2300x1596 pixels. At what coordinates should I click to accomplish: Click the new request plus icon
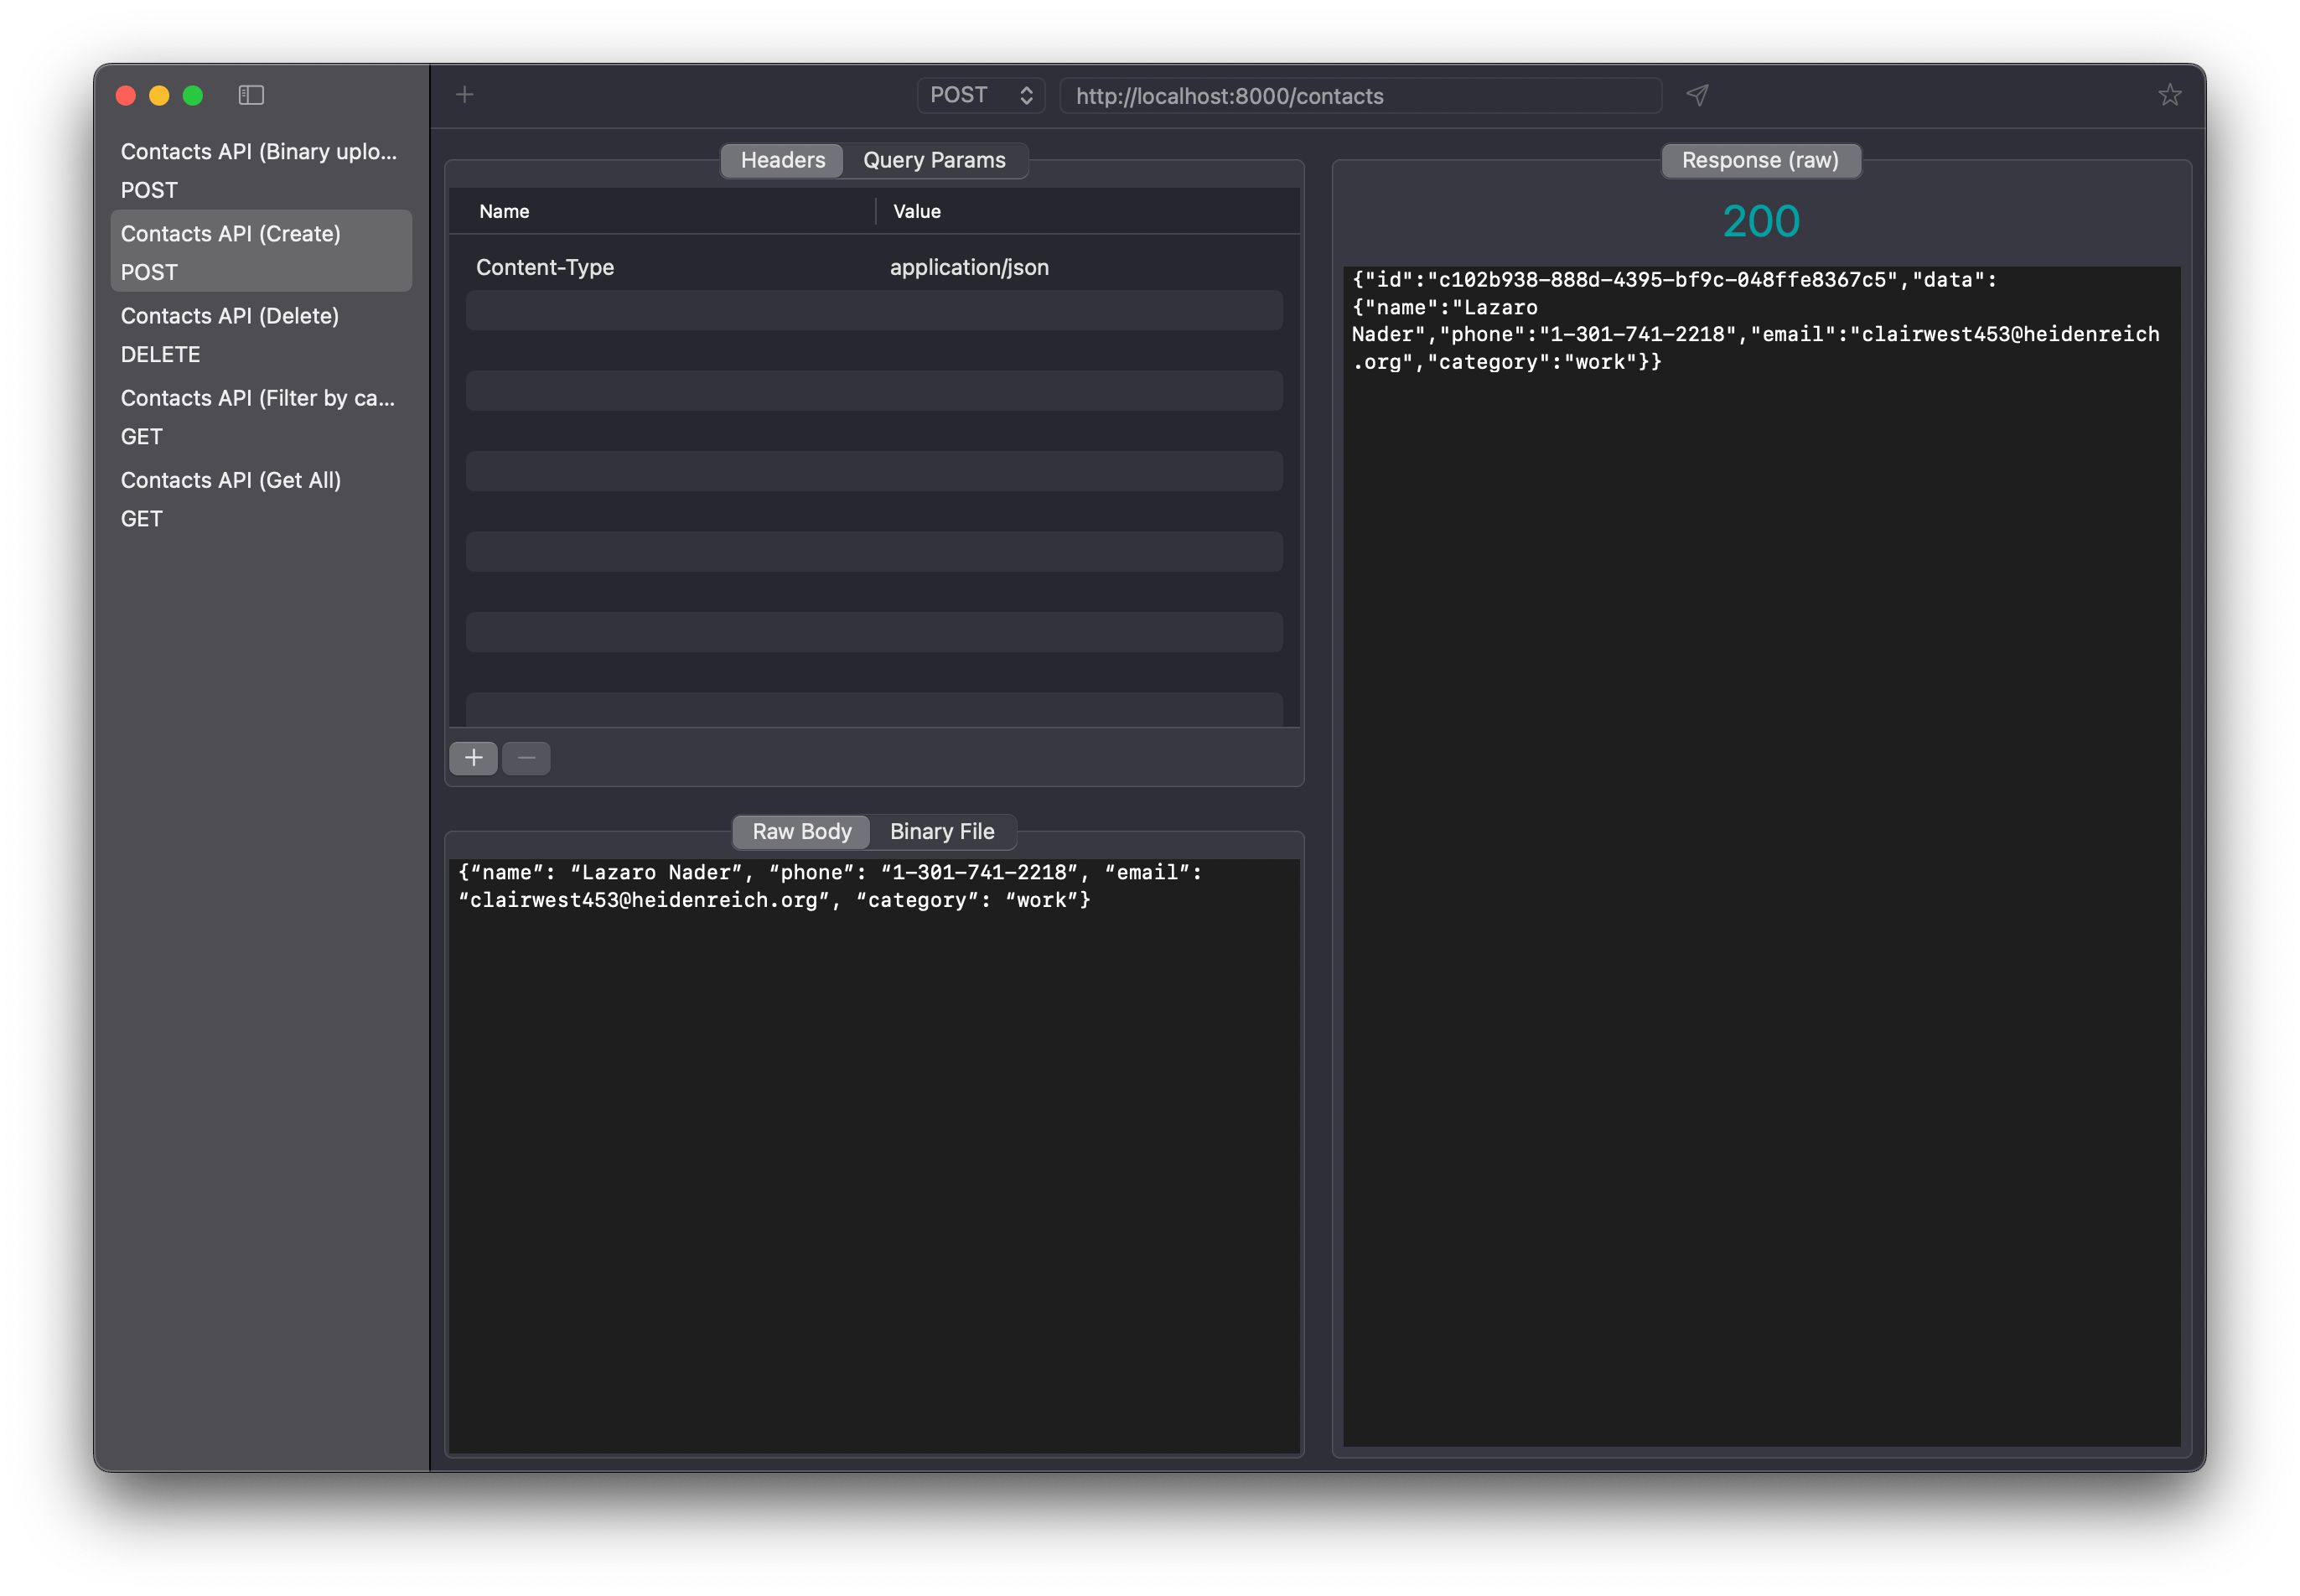click(x=465, y=95)
